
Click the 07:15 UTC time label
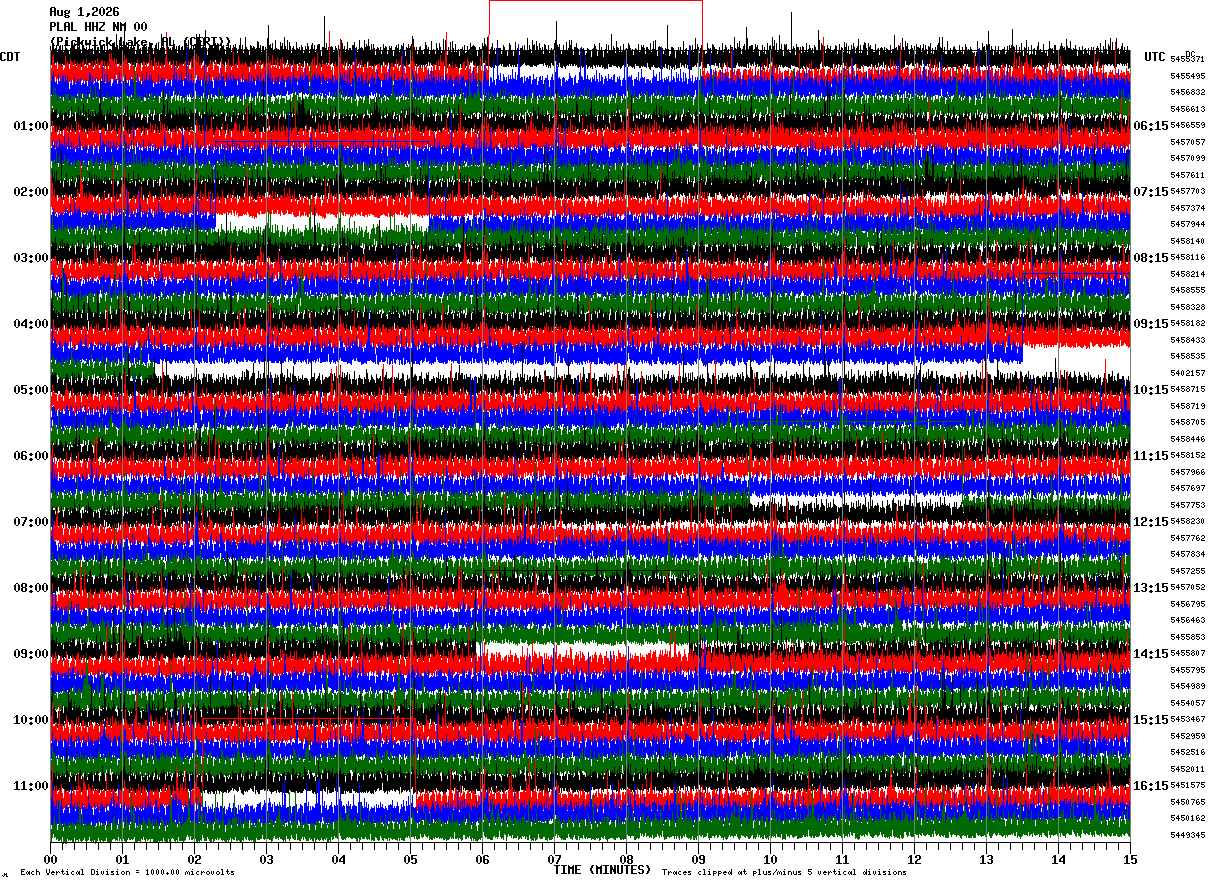(x=1150, y=192)
